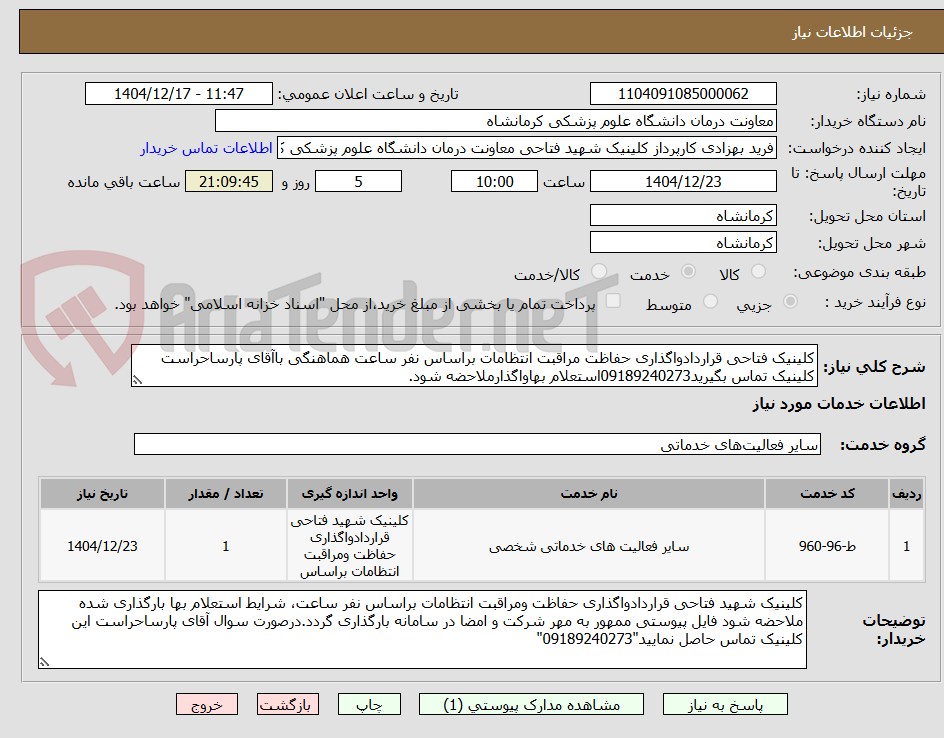Select the متوسط purchase type radio
Image resolution: width=944 pixels, height=738 pixels.
click(x=710, y=302)
